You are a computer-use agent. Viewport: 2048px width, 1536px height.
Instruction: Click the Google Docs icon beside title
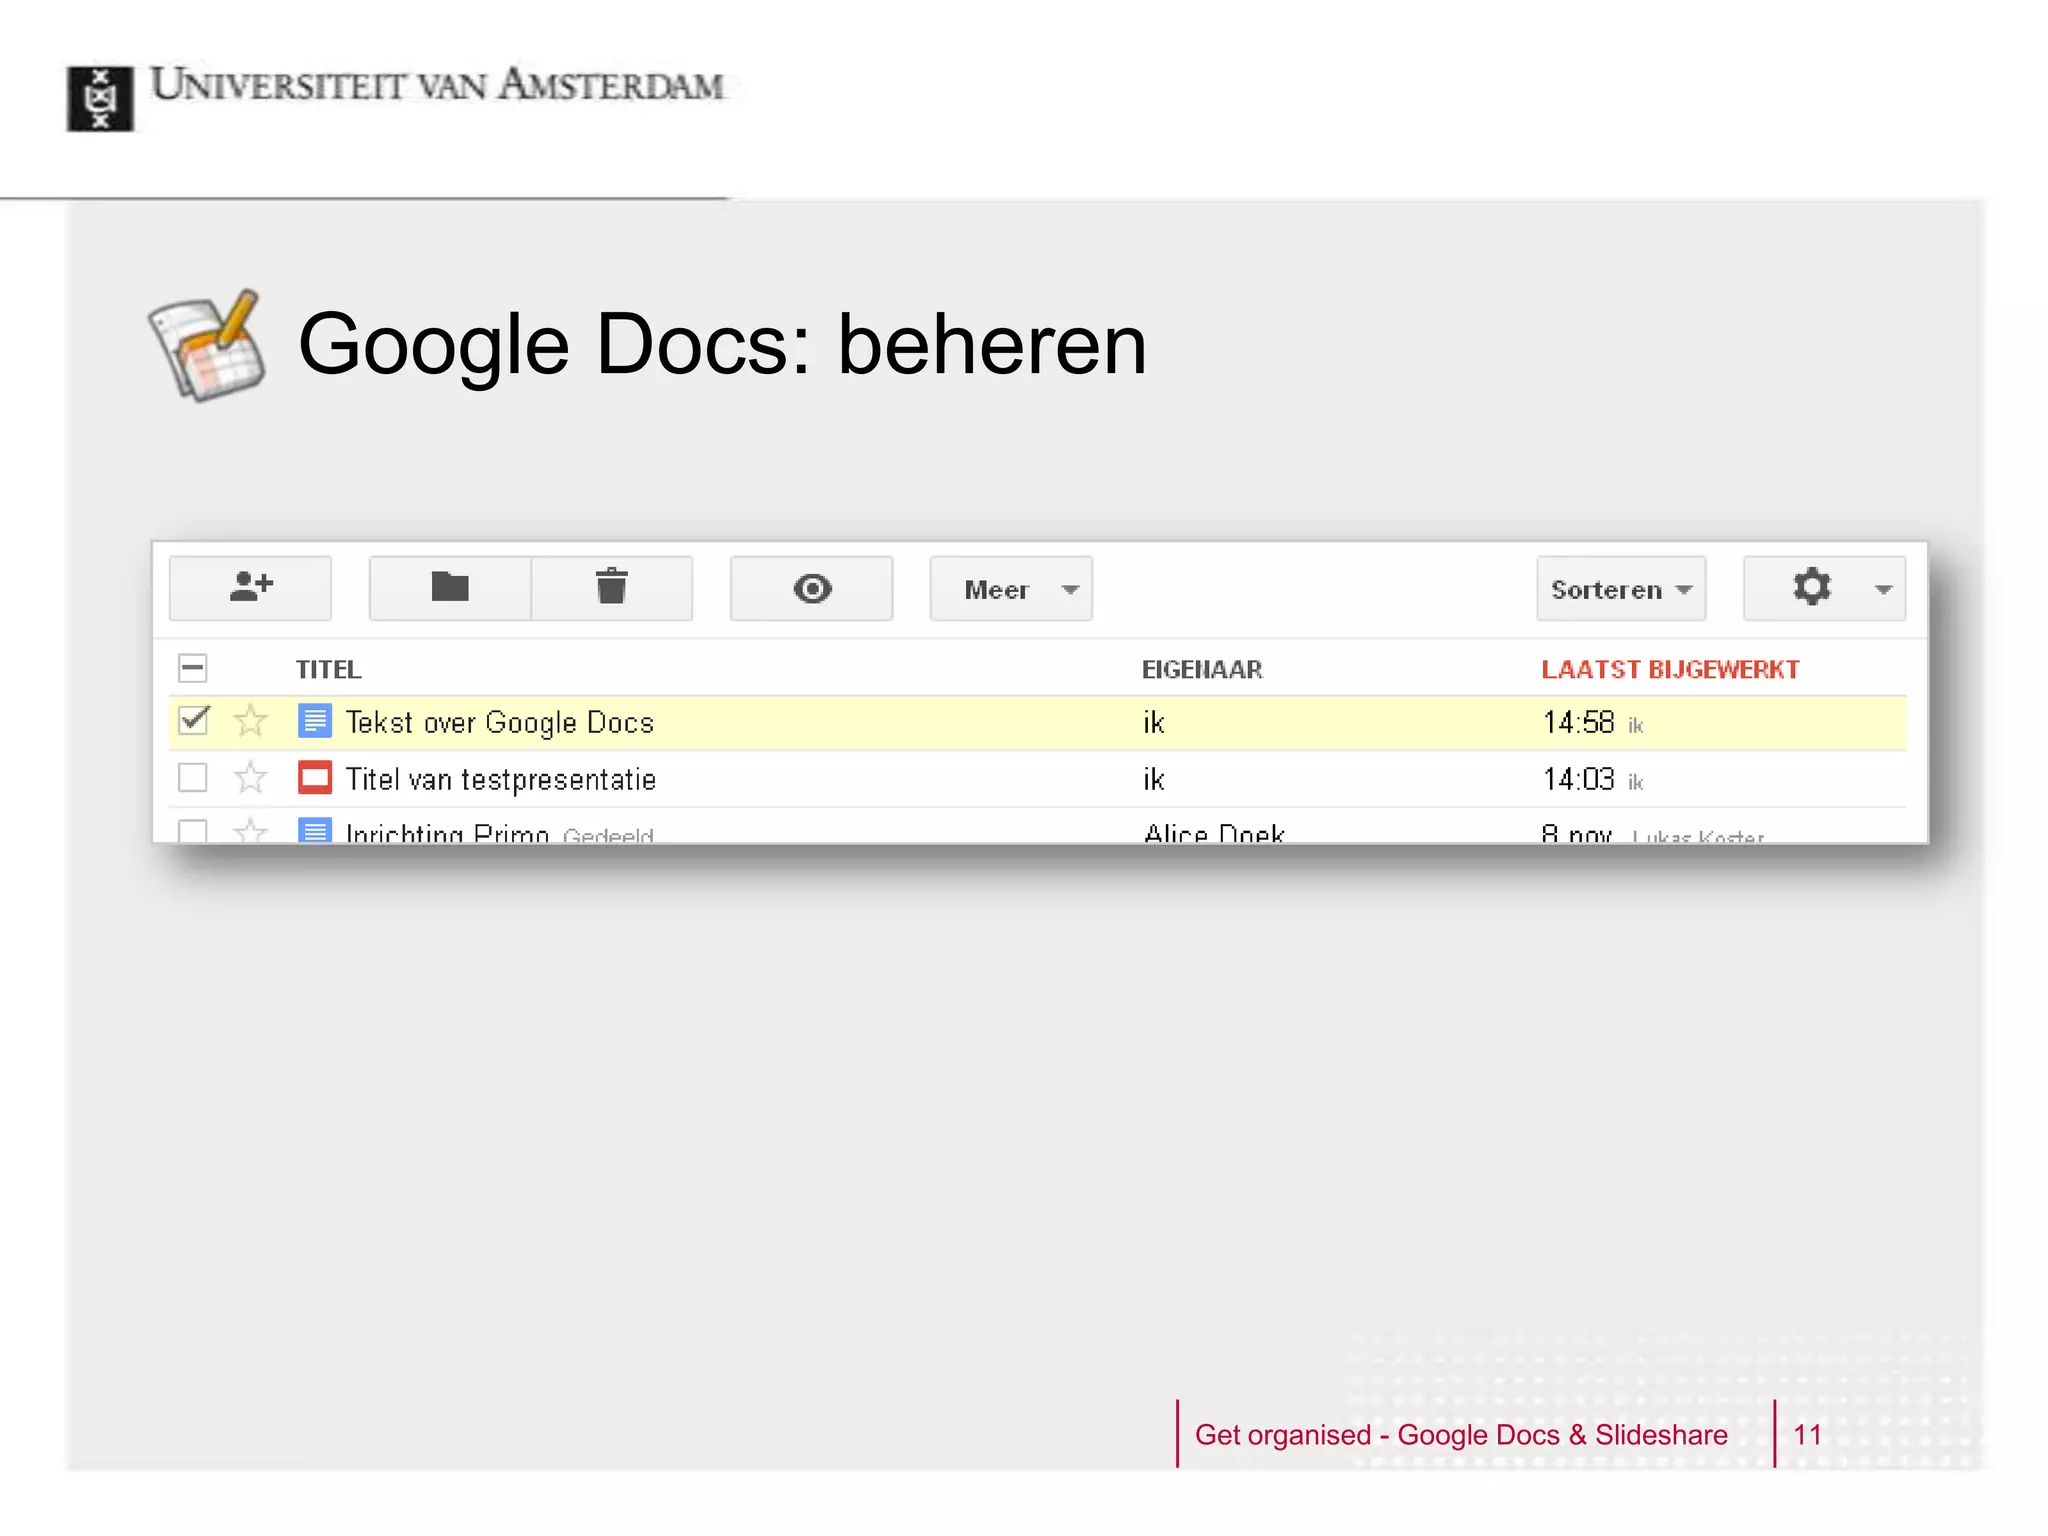(208, 346)
